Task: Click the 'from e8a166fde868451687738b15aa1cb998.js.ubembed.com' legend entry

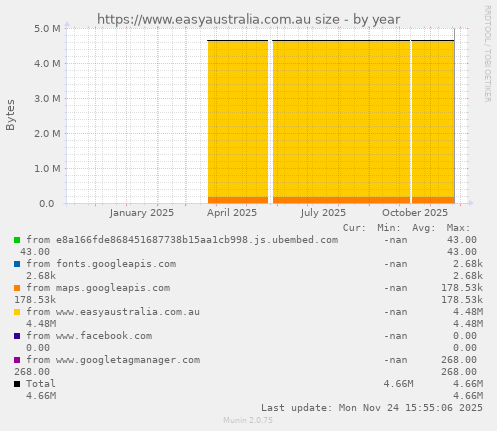Action: point(182,240)
